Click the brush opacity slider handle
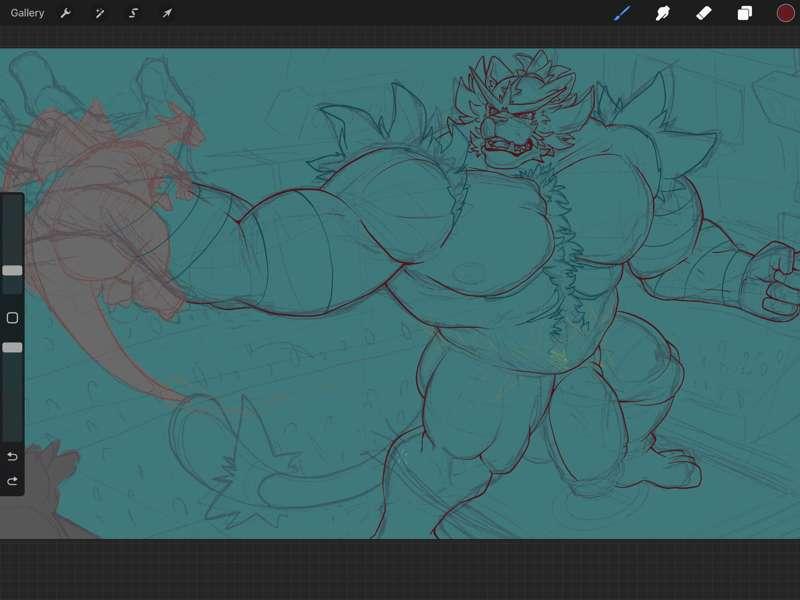This screenshot has width=800, height=600. point(12,347)
